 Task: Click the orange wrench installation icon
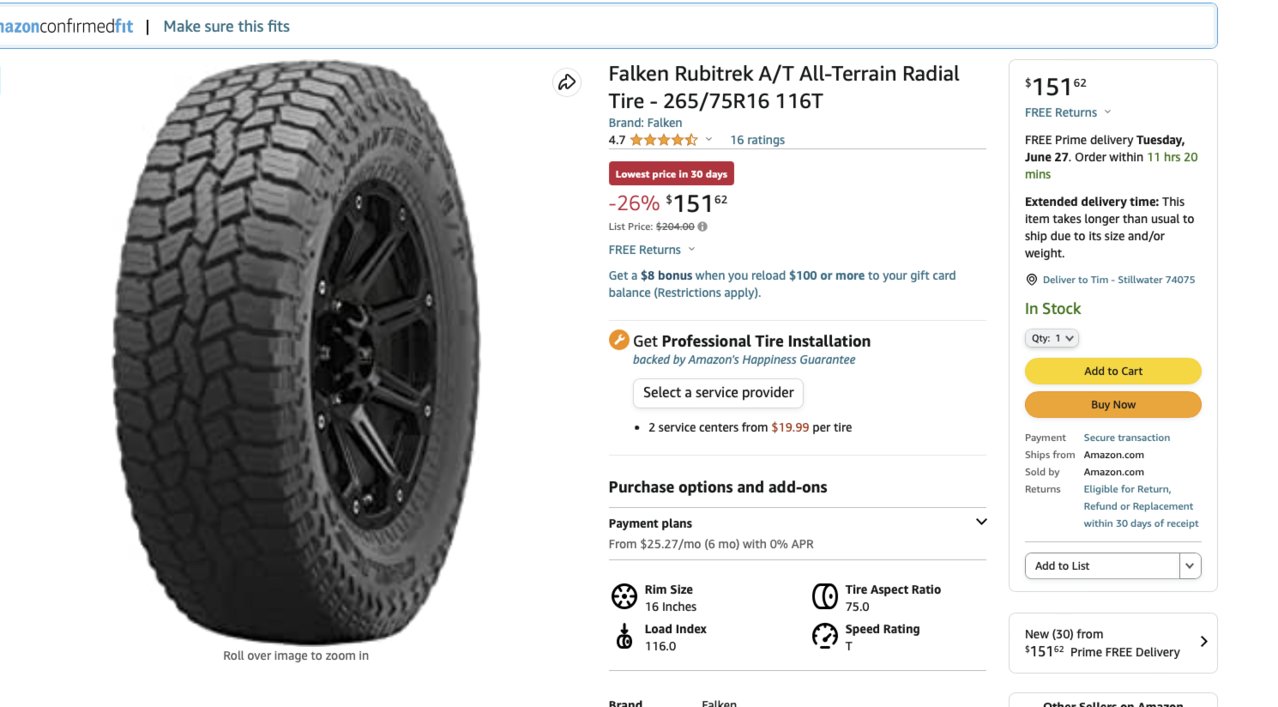coord(619,340)
